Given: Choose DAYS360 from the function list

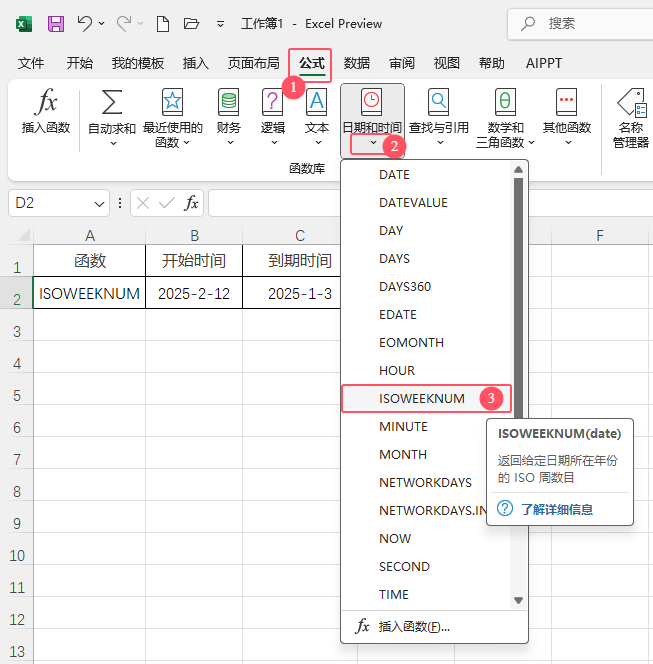Looking at the screenshot, I should (427, 287).
